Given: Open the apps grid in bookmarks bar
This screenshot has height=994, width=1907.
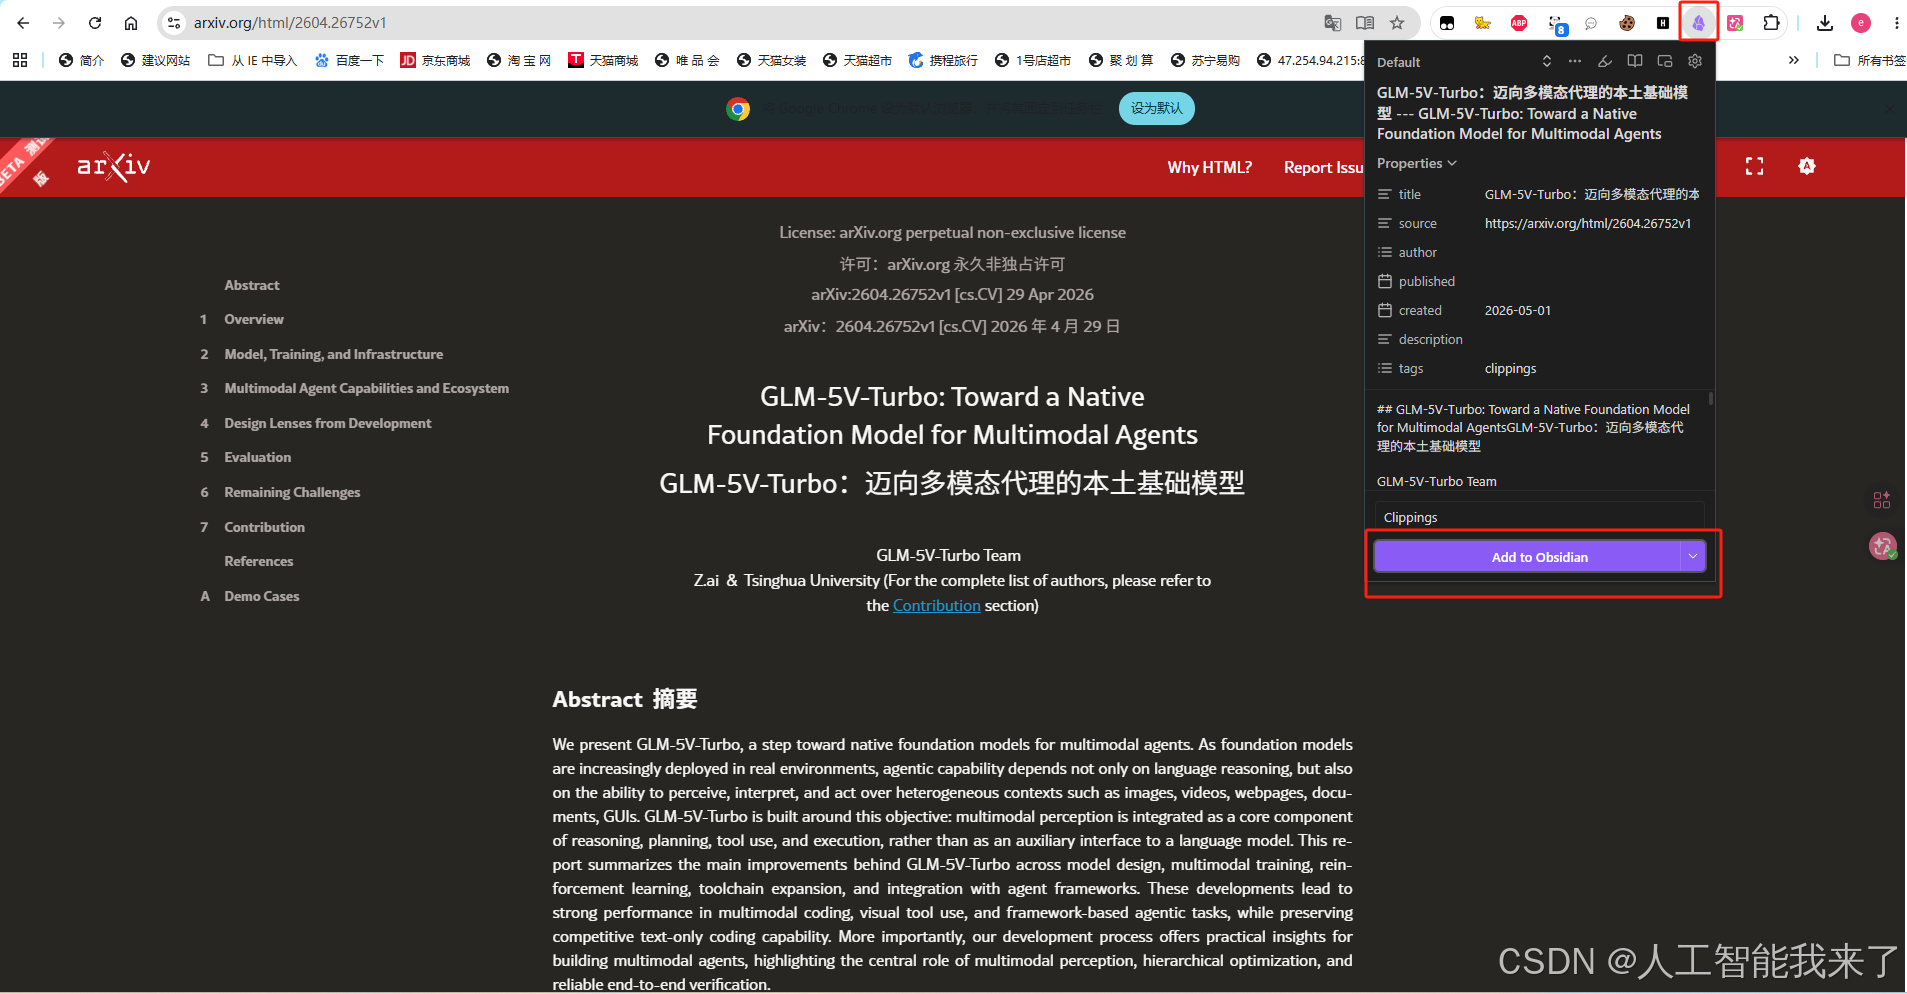Looking at the screenshot, I should tap(20, 60).
